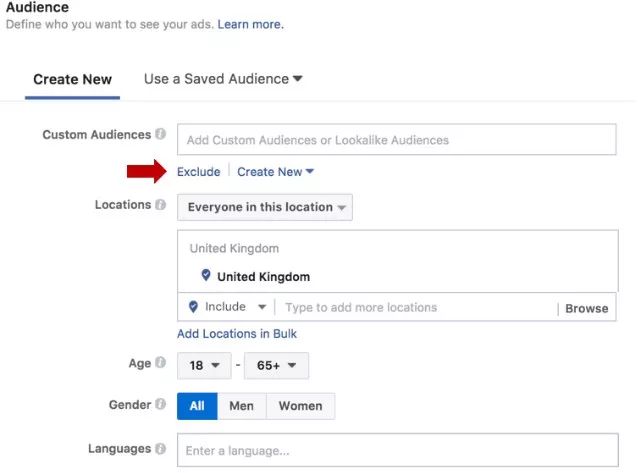The height and width of the screenshot is (473, 643).
Task: Click the location pin icon next to Include
Action: pos(193,307)
